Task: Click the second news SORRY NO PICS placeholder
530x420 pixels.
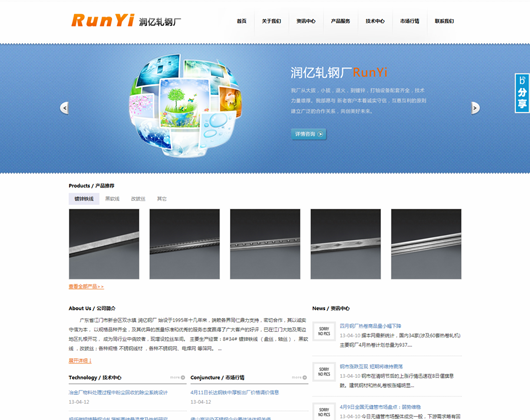Action: [x=324, y=372]
